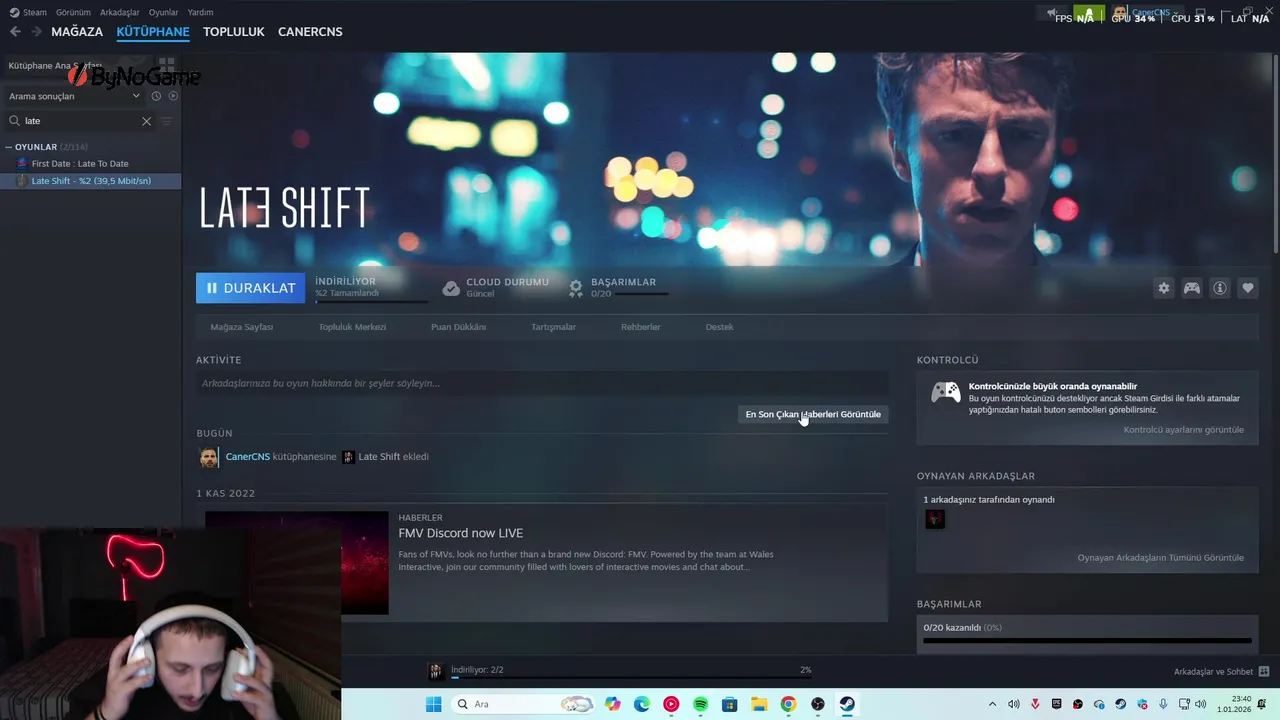Open Topluluk Merkezi link
Viewport: 1280px width, 720px height.
point(352,327)
